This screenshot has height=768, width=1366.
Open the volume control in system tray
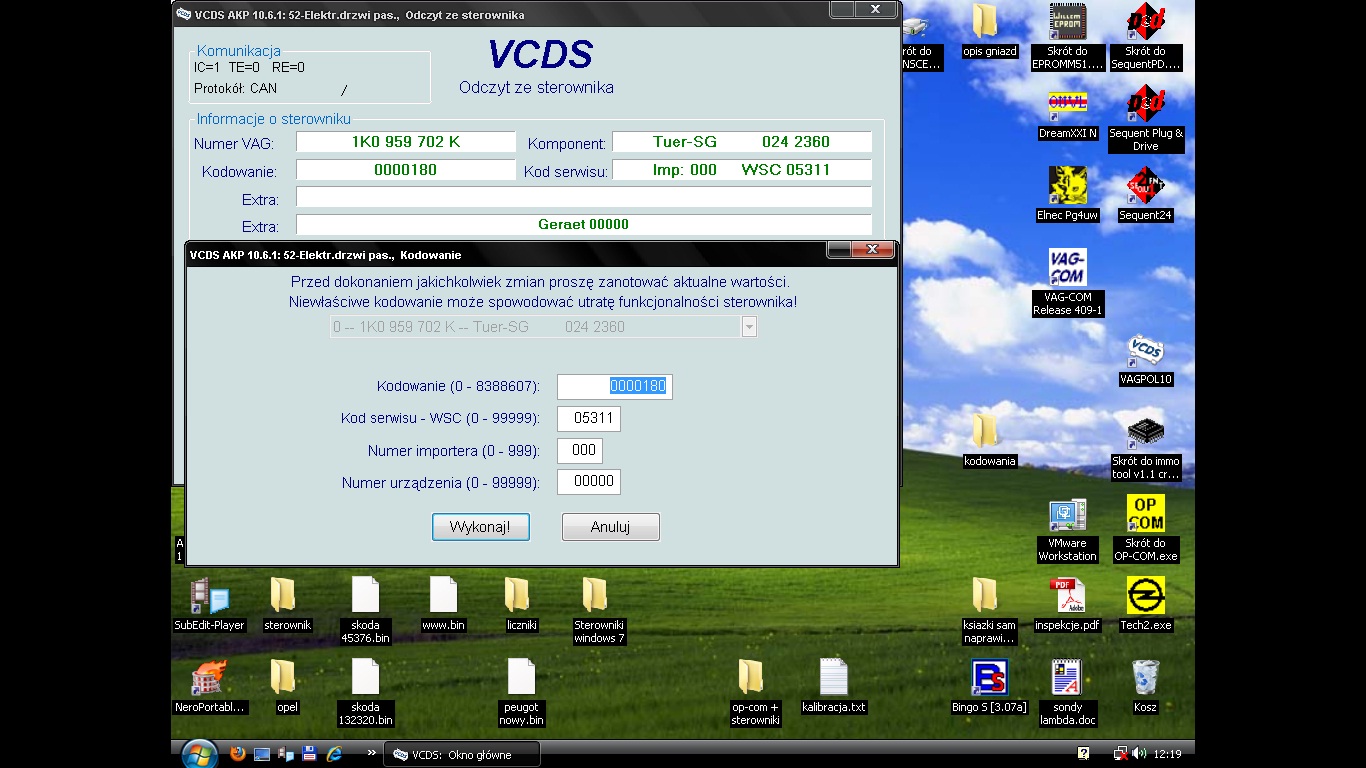tap(1139, 753)
